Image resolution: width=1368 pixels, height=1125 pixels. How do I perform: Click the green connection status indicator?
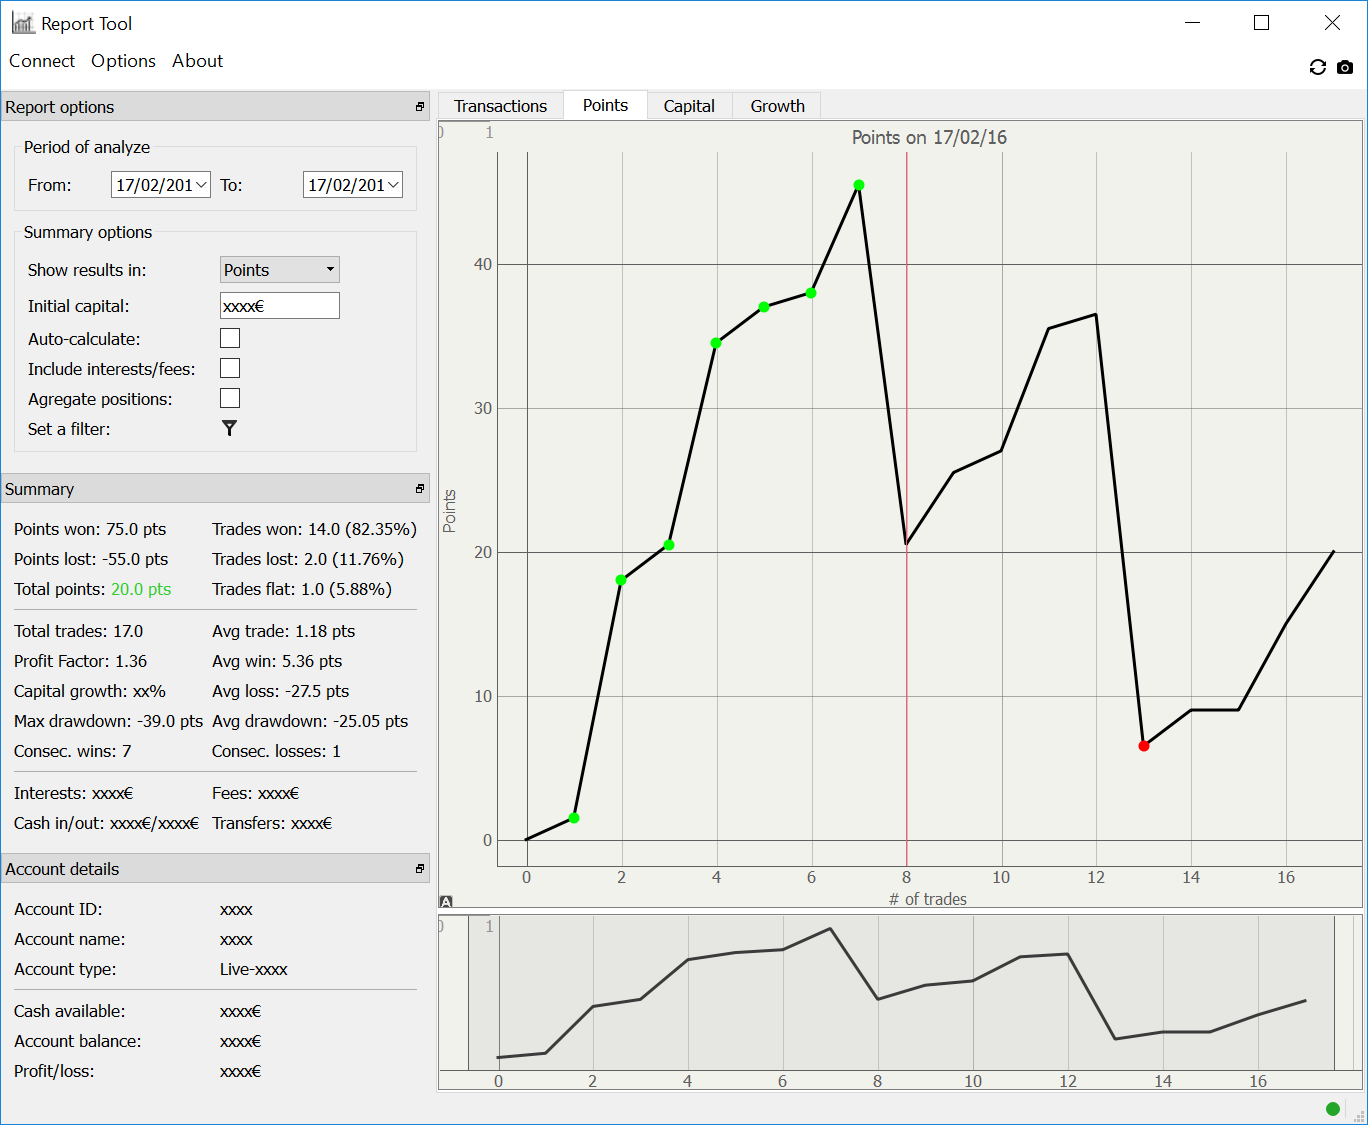[x=1333, y=1108]
